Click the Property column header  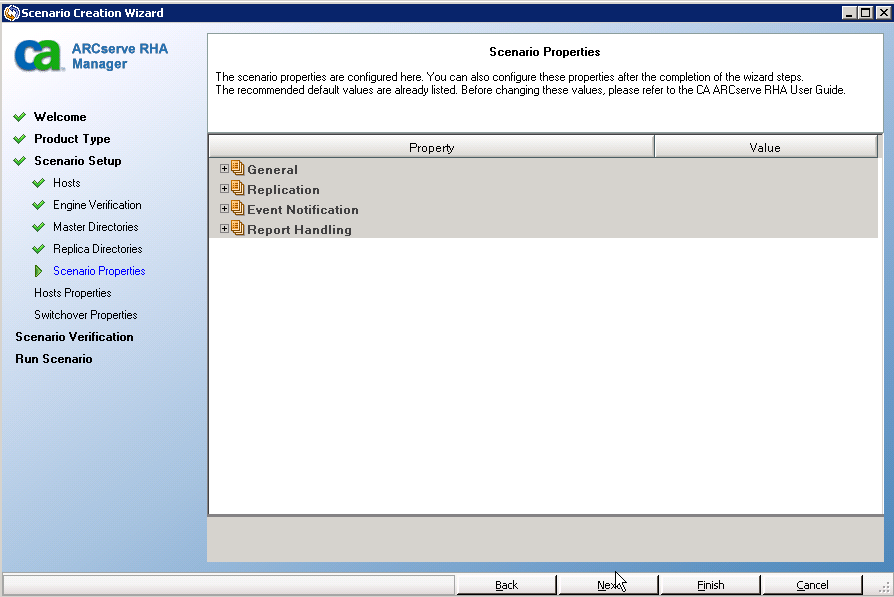431,146
